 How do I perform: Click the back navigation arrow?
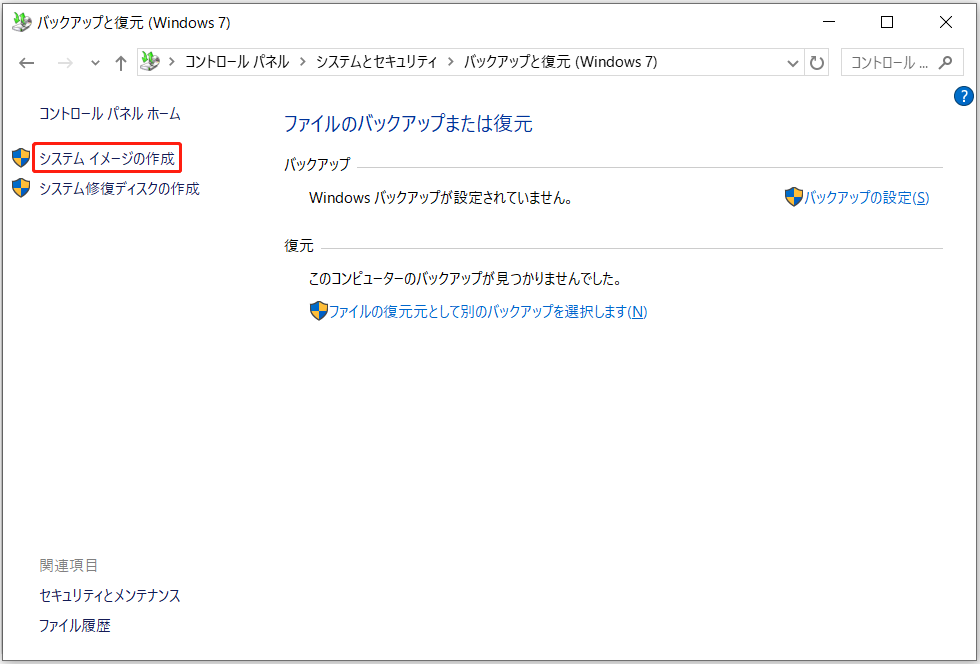coord(27,62)
